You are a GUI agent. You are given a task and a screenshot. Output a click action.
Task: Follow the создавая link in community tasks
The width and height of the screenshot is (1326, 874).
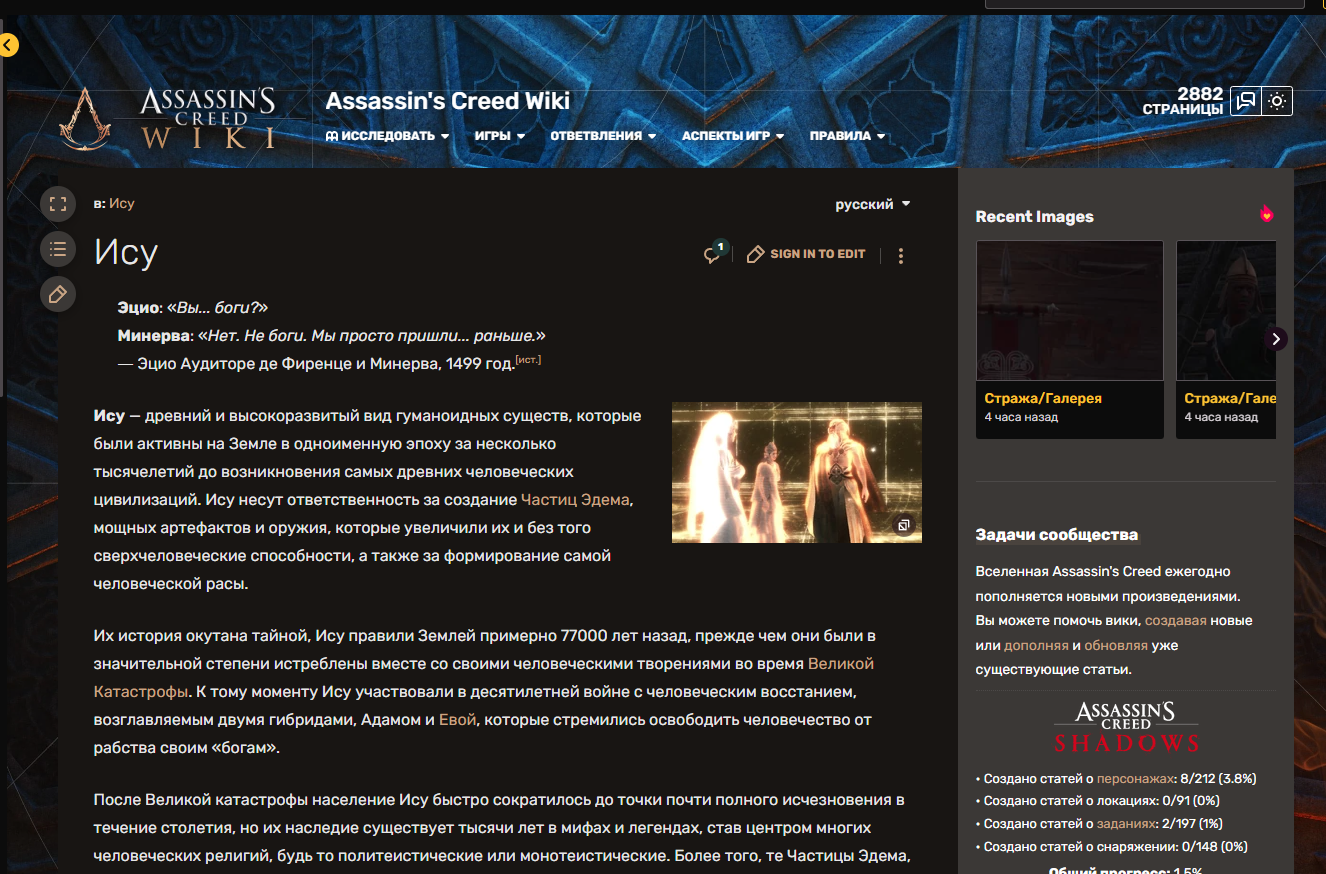tap(1176, 621)
